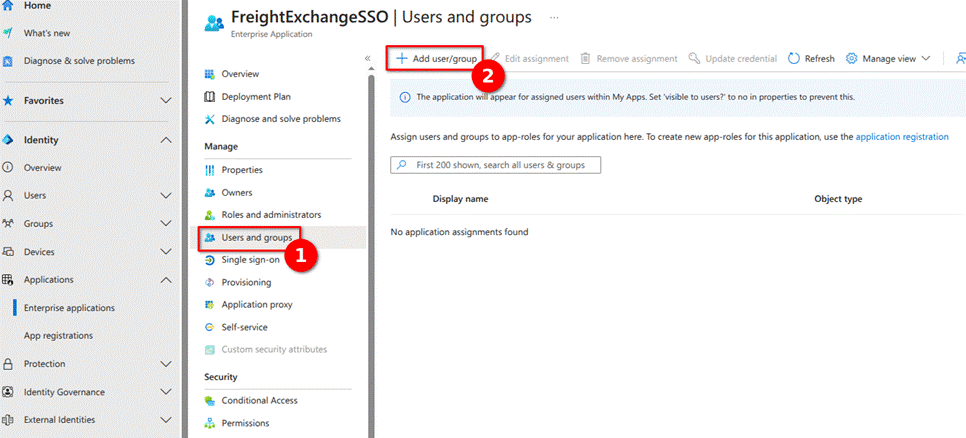Collapse the Applications section chevron
966x438 pixels.
click(x=165, y=280)
